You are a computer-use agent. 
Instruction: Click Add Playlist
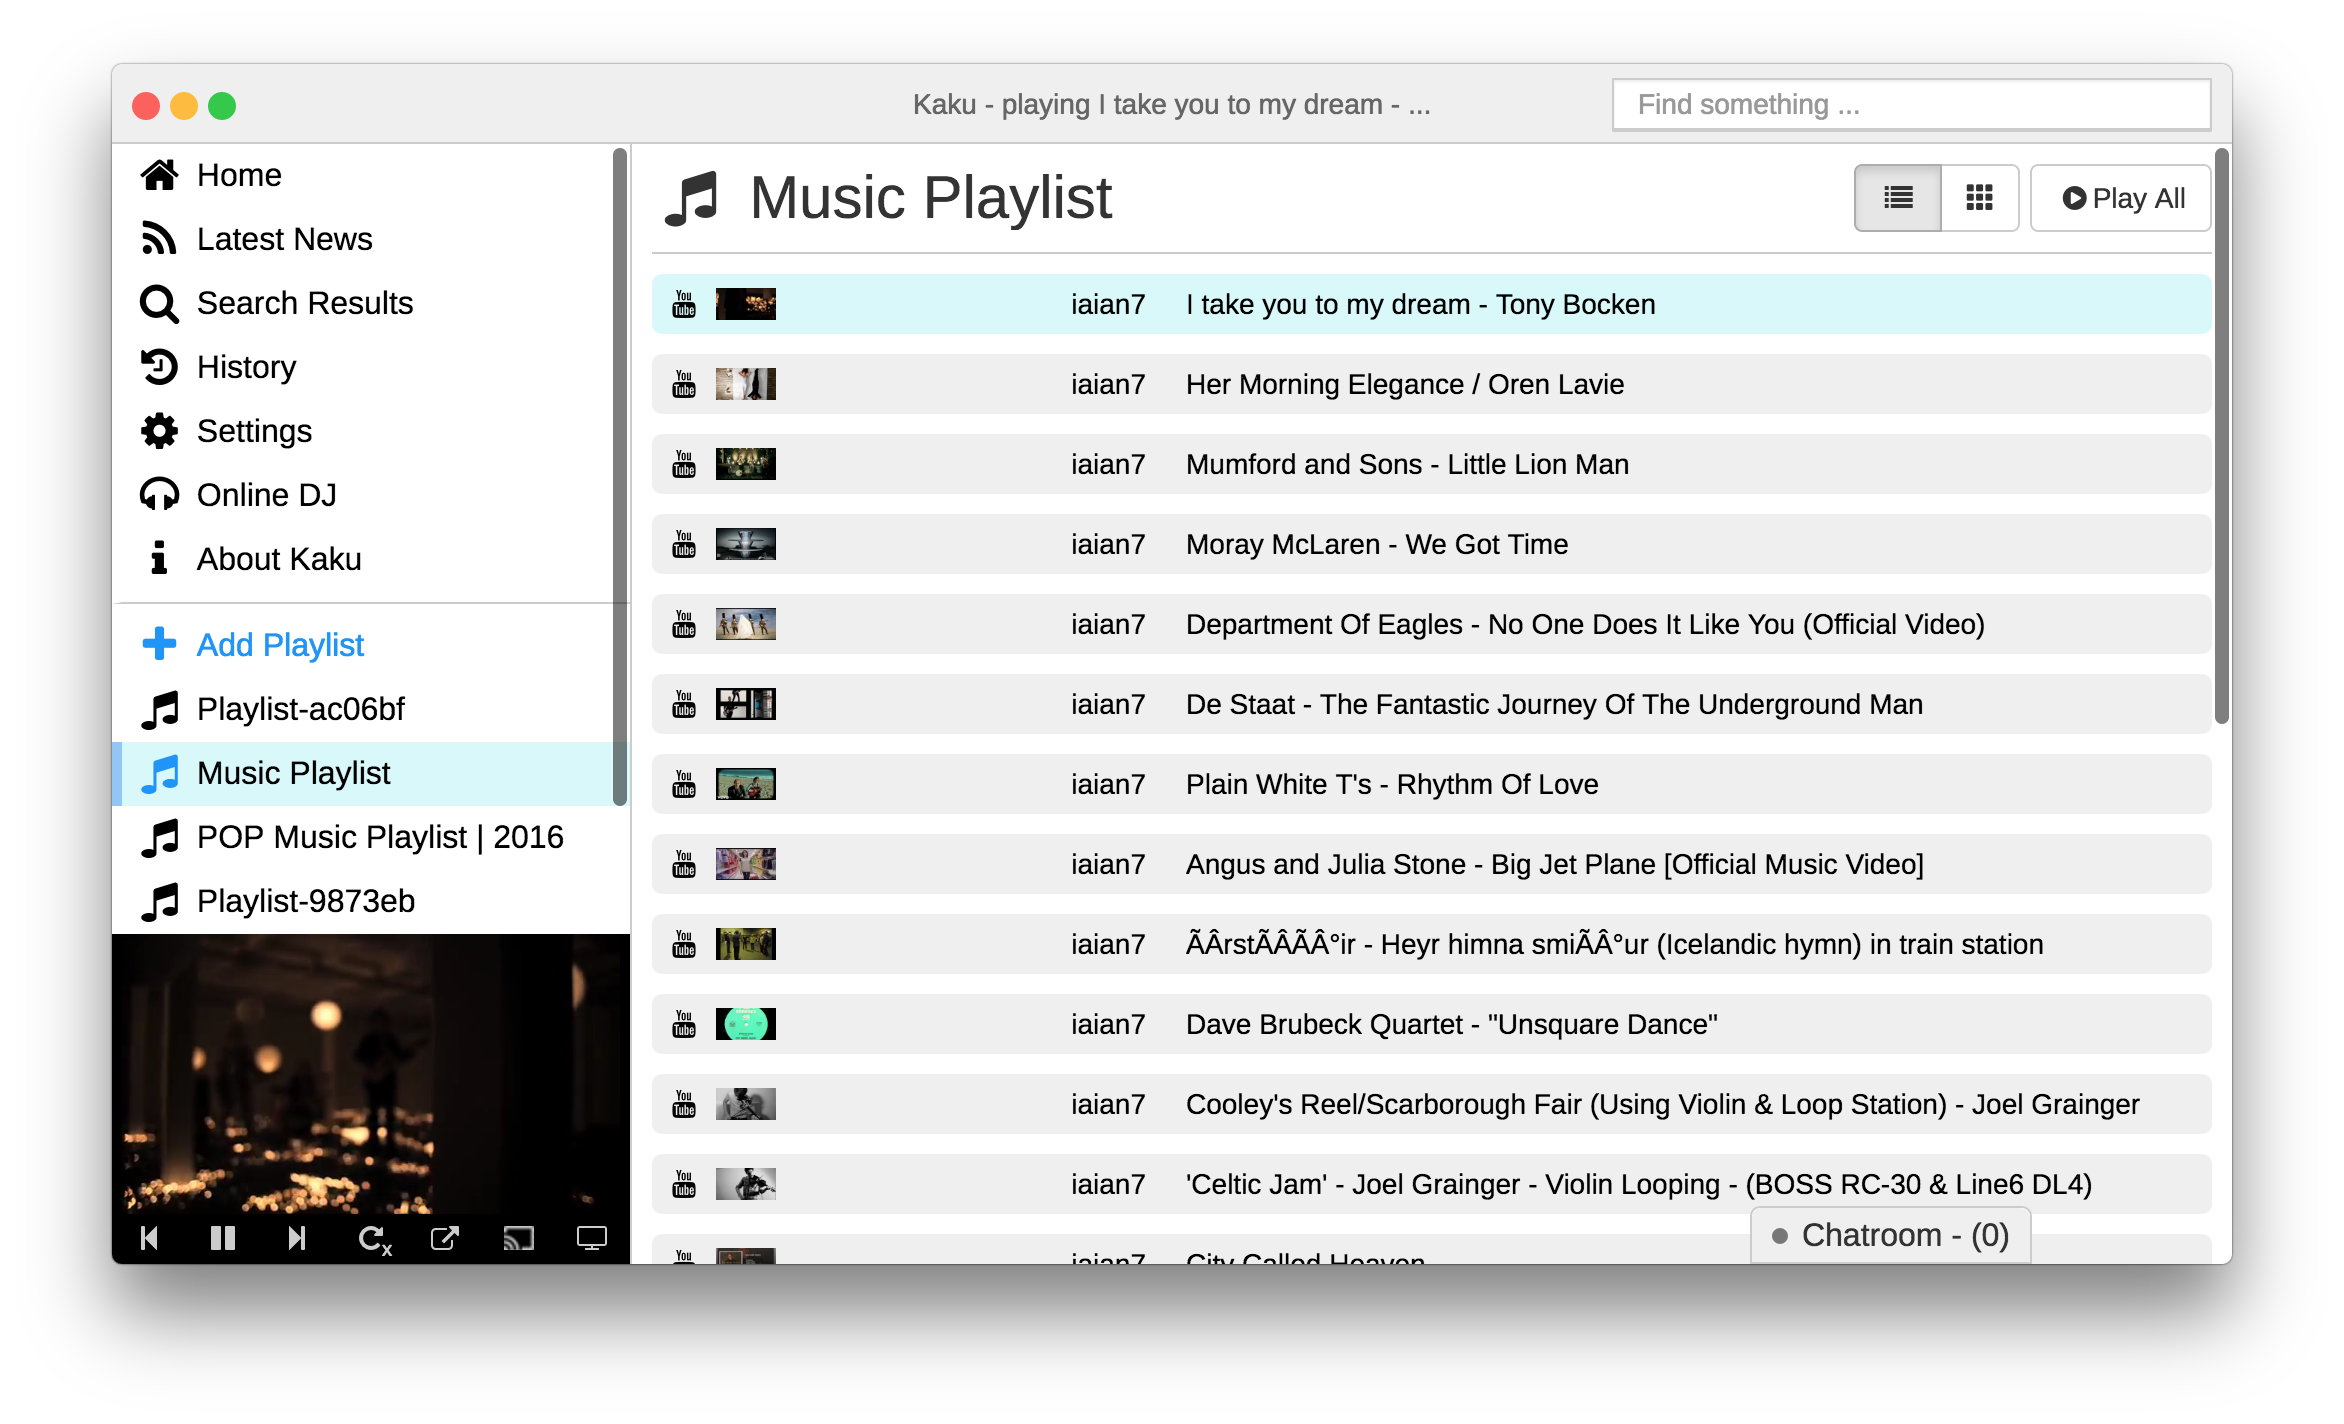(280, 645)
